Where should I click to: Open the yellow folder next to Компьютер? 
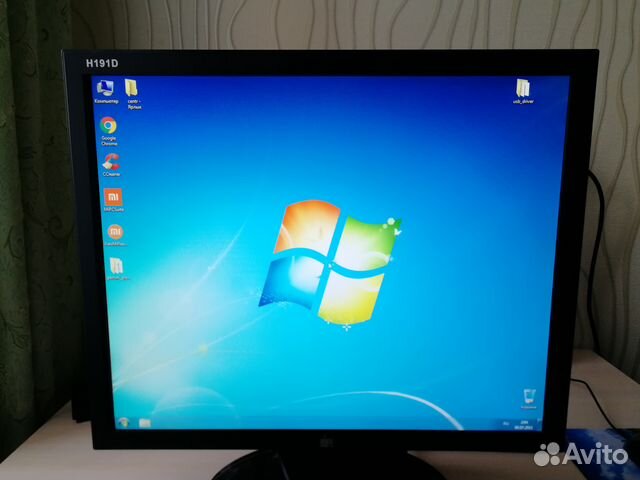[132, 94]
